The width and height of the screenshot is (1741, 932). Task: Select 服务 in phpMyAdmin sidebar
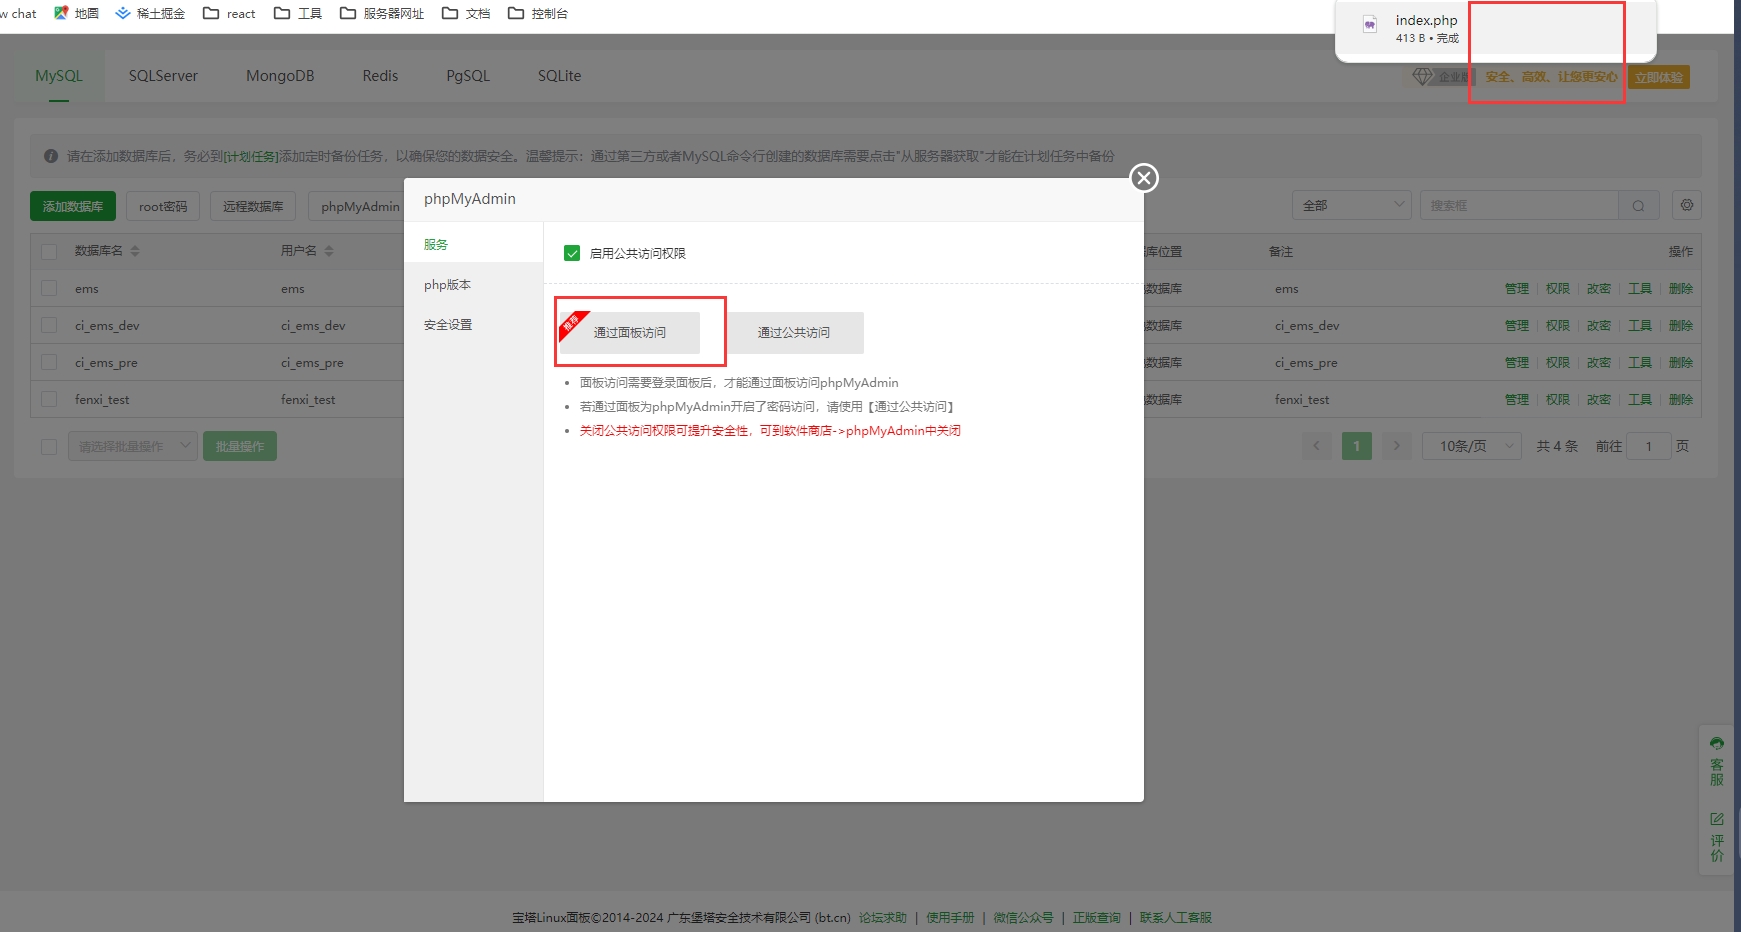click(473, 244)
